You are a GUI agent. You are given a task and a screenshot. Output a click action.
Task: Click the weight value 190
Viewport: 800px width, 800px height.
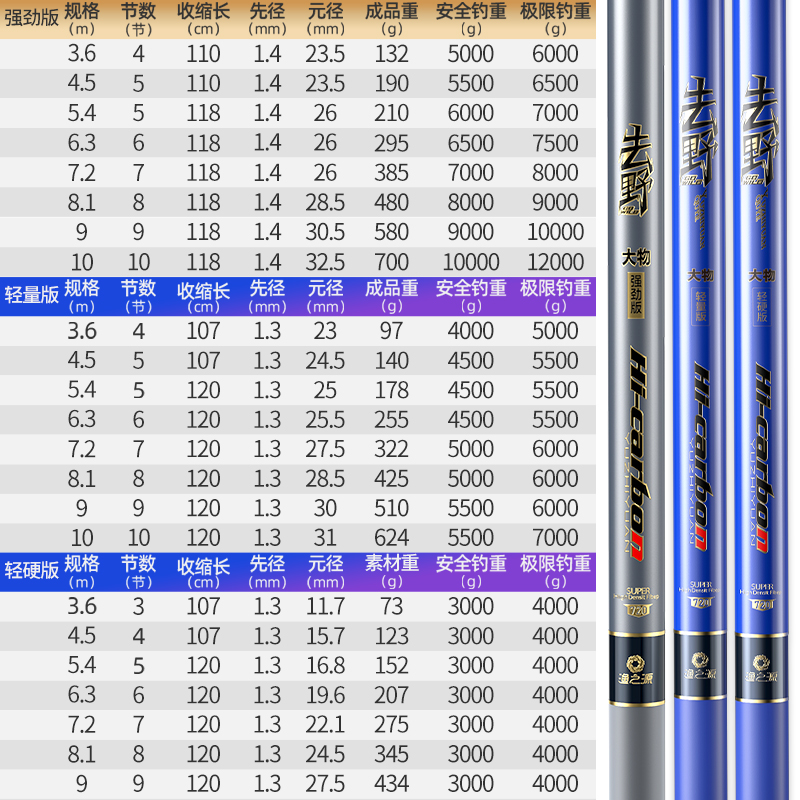(x=391, y=84)
